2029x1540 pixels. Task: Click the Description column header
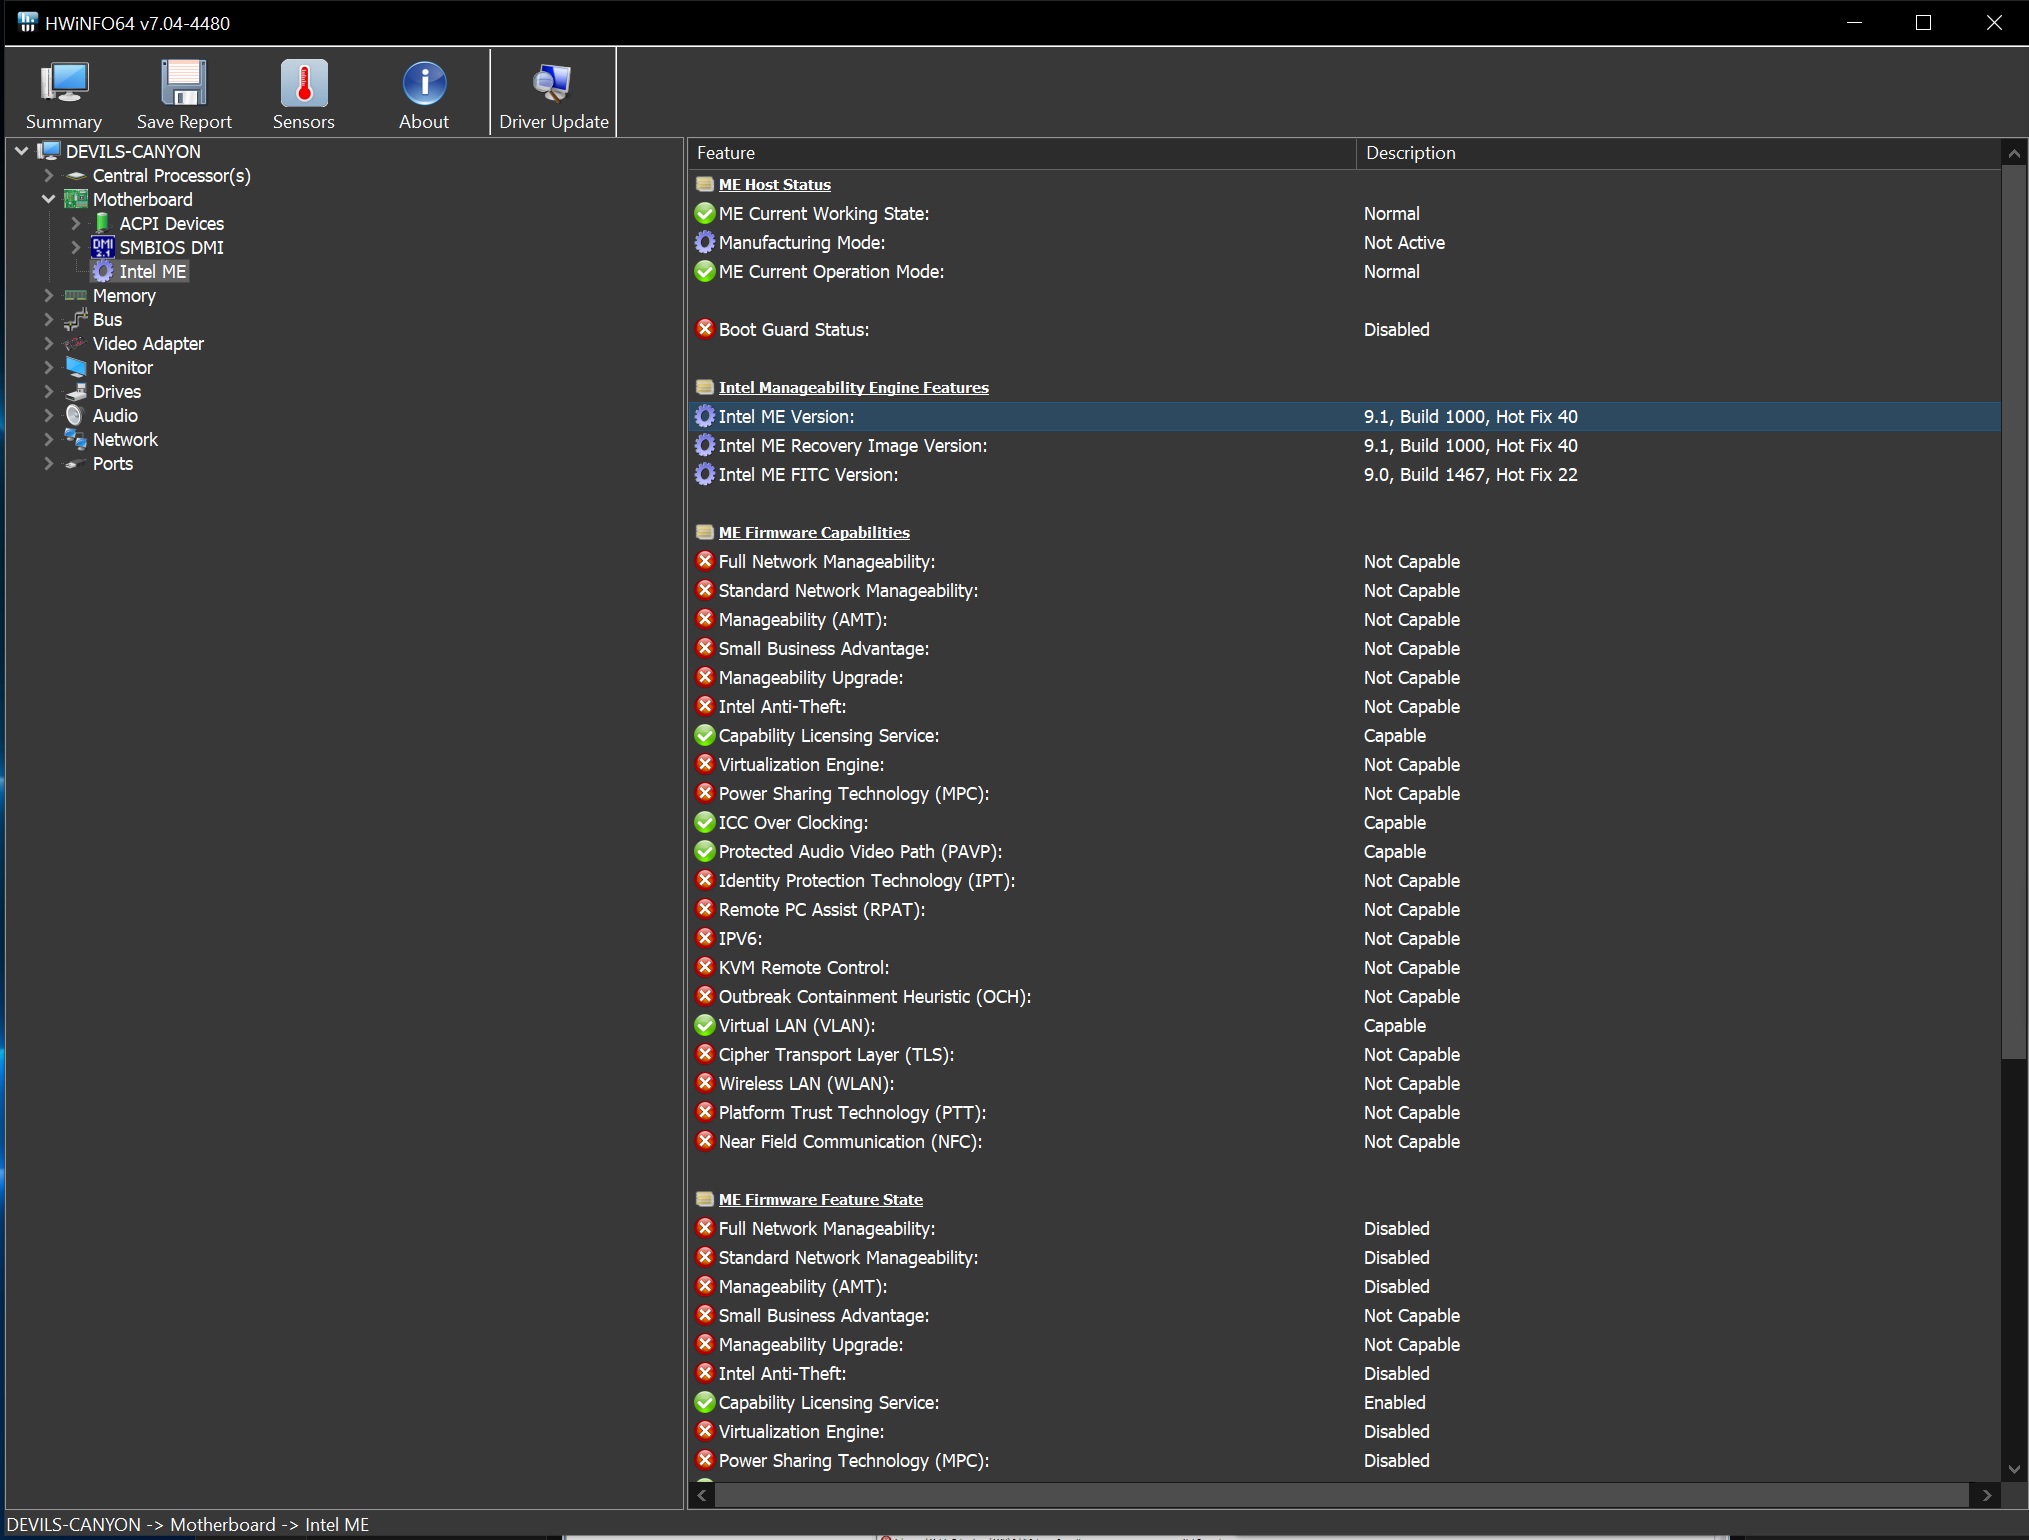coord(1678,153)
